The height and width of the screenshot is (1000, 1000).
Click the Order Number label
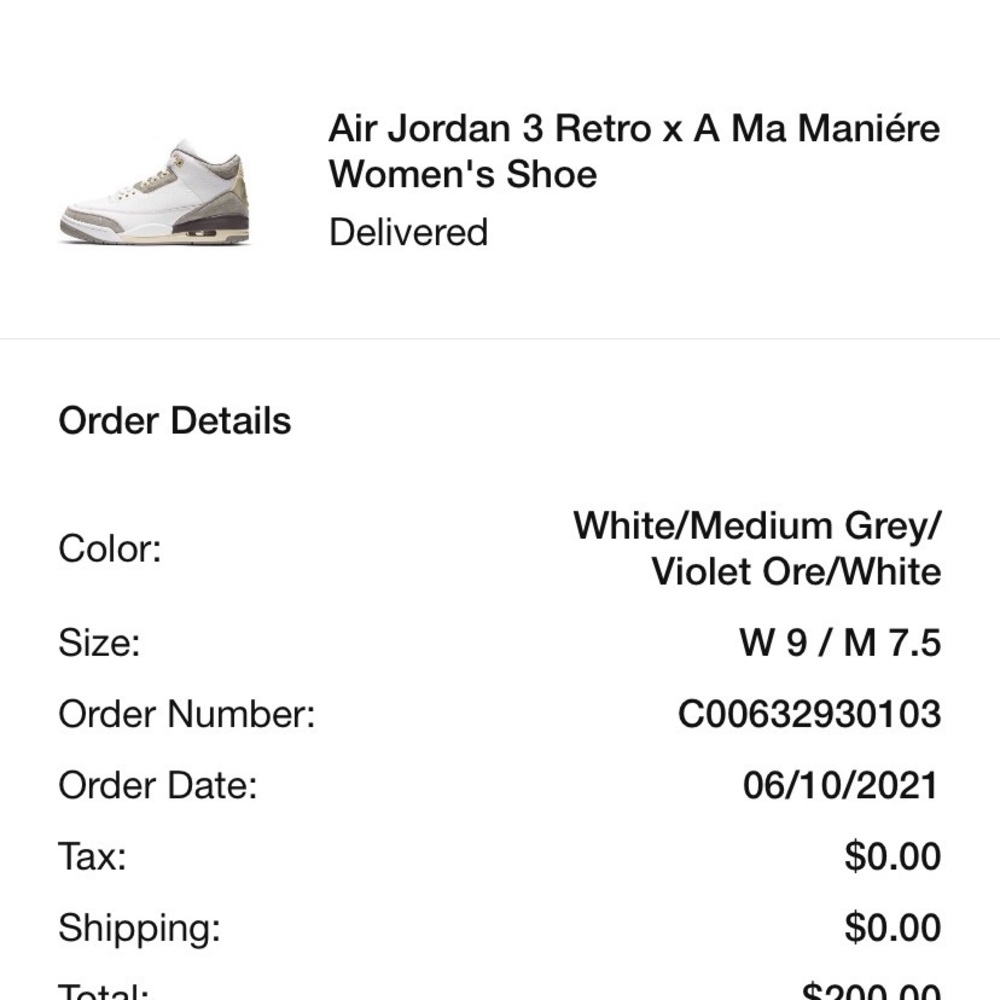(187, 714)
